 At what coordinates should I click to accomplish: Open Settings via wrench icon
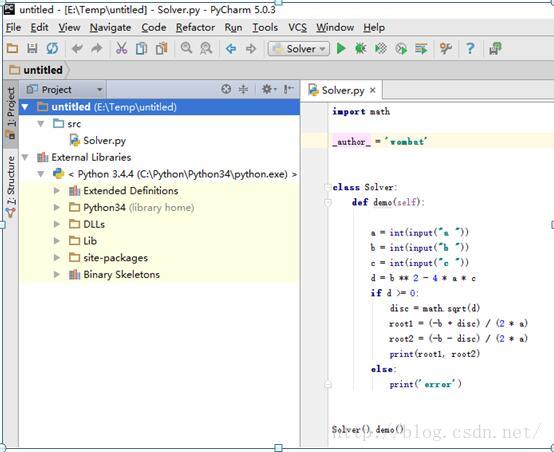tap(446, 48)
